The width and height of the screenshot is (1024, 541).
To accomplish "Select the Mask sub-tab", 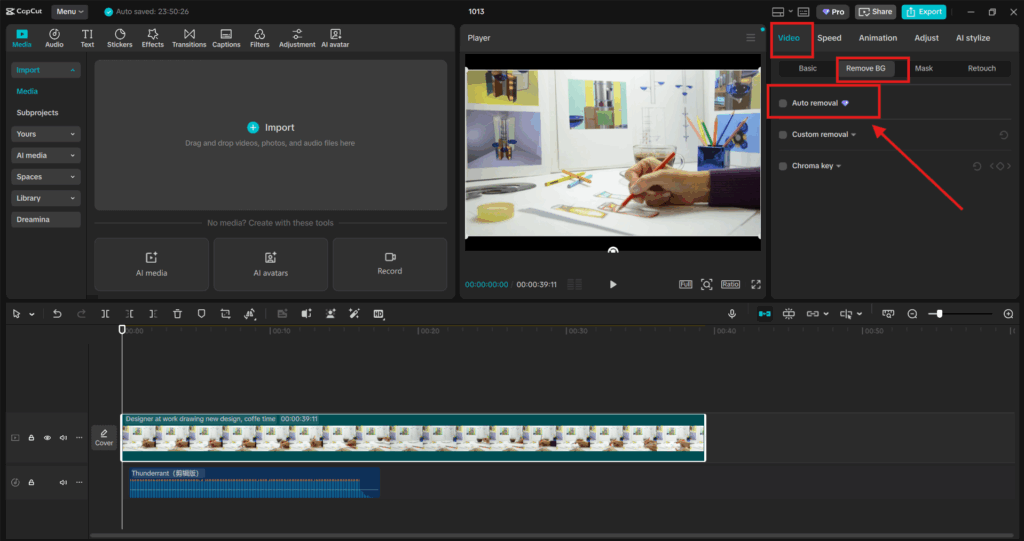I will click(924, 69).
